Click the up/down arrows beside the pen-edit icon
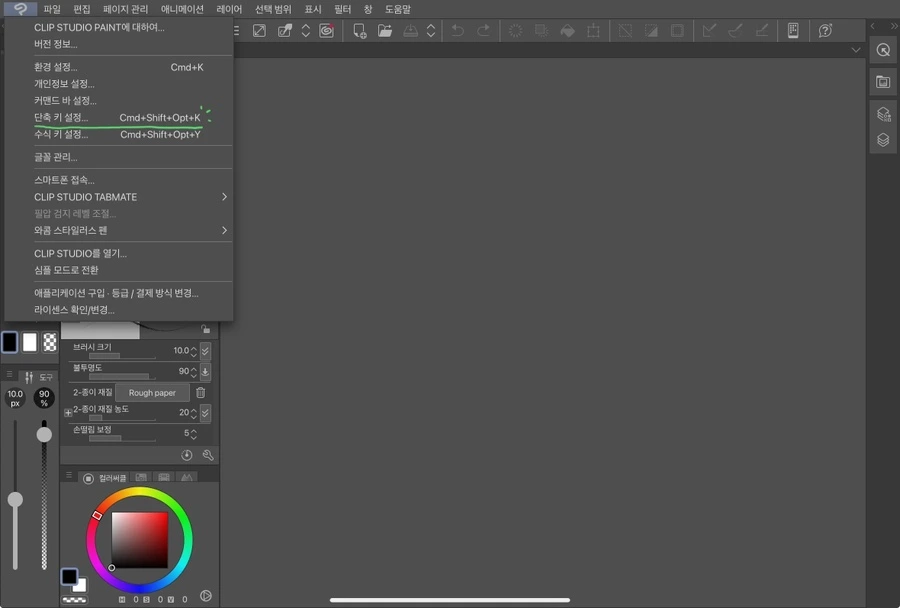This screenshot has height=608, width=900. tap(305, 30)
